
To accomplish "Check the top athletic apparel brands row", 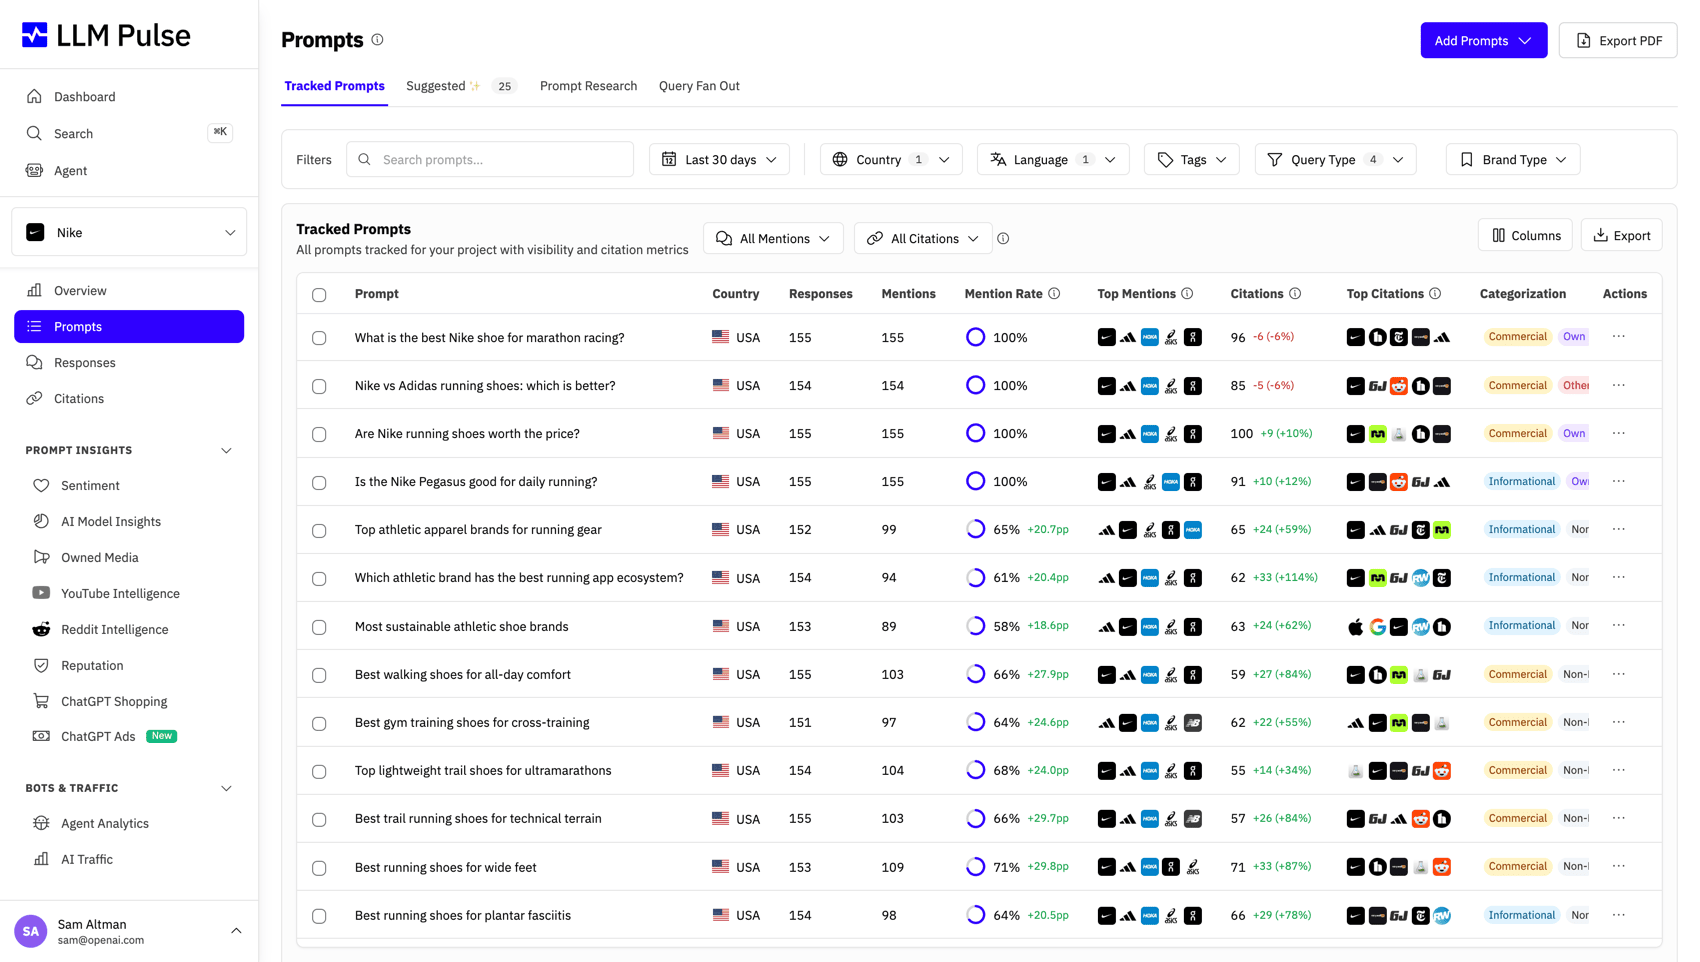I will click(x=319, y=530).
